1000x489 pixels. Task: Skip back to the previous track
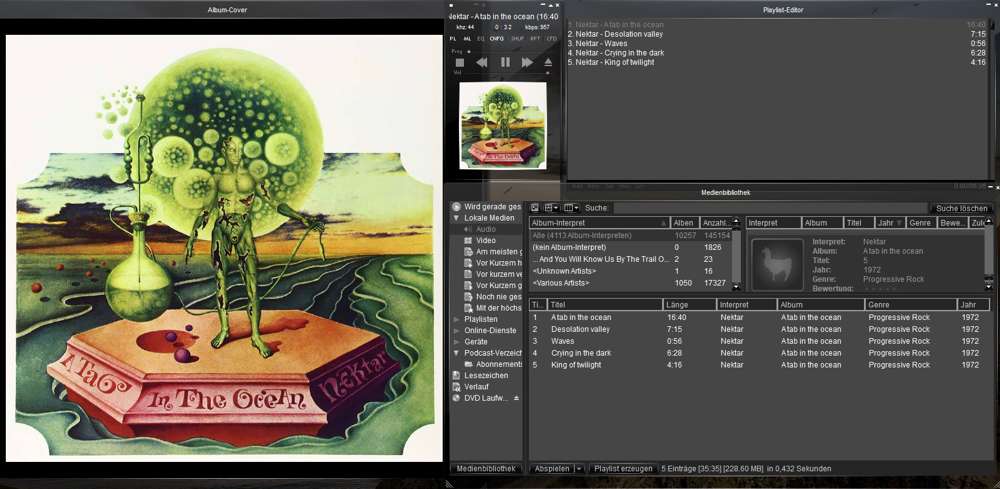481,62
